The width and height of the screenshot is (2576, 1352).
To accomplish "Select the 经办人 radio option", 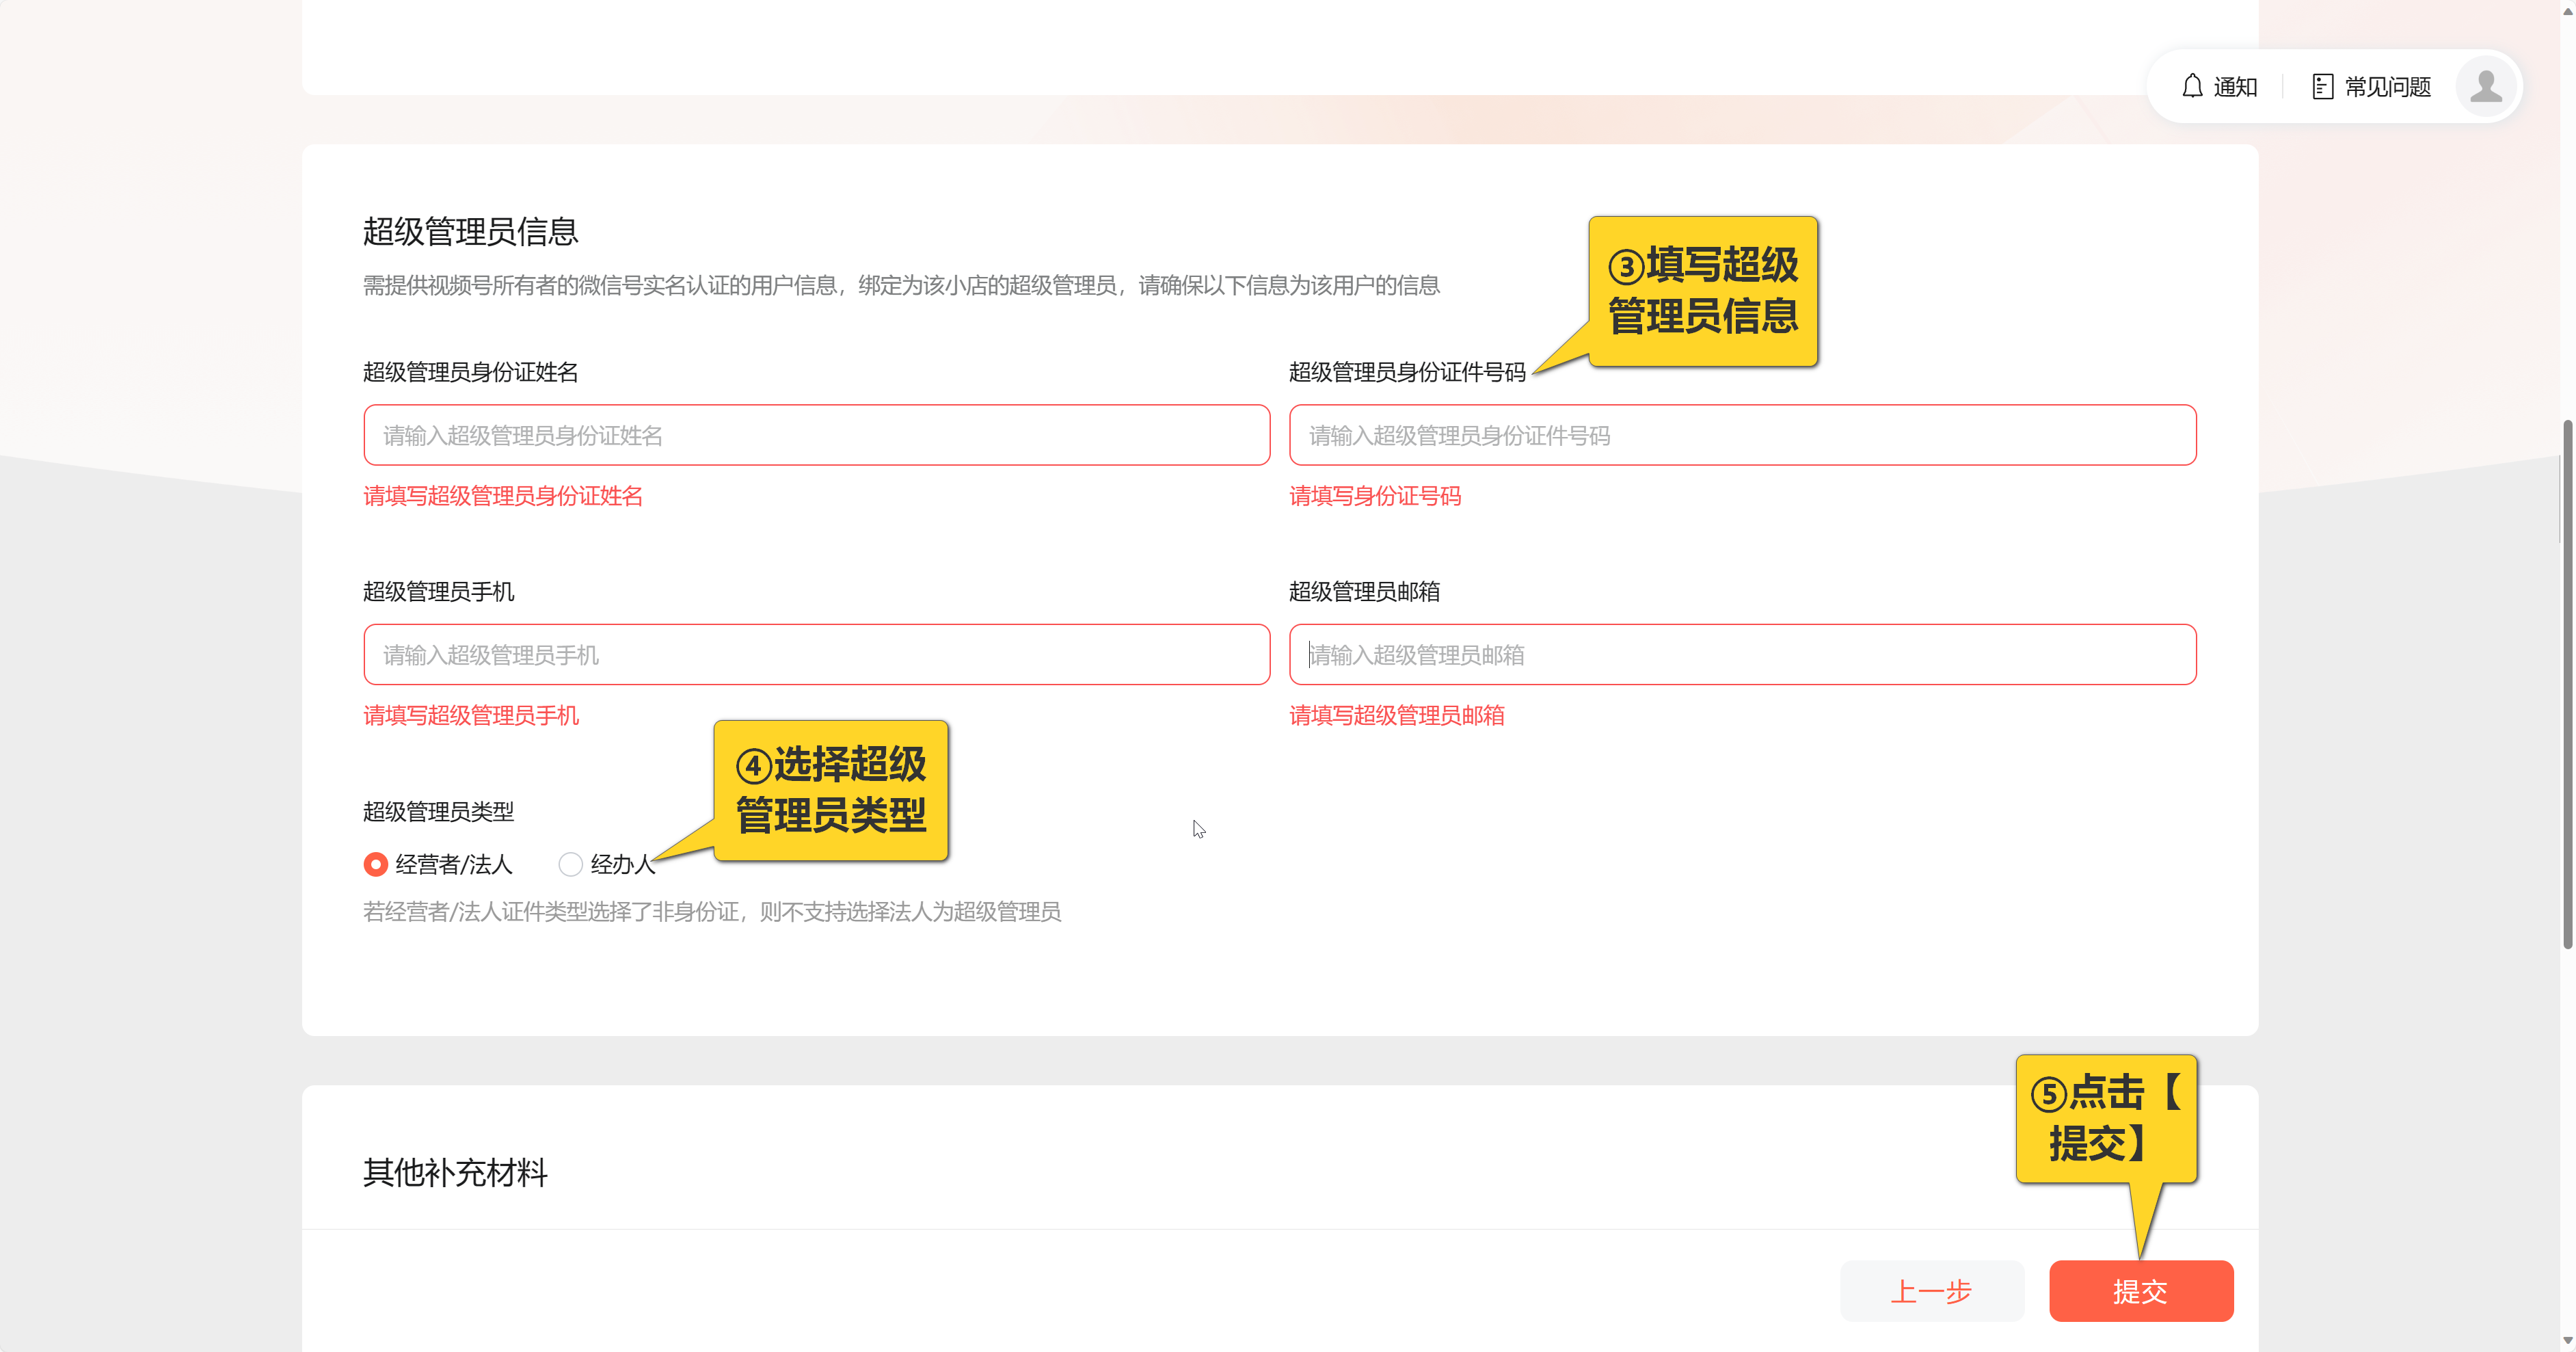I will click(570, 864).
